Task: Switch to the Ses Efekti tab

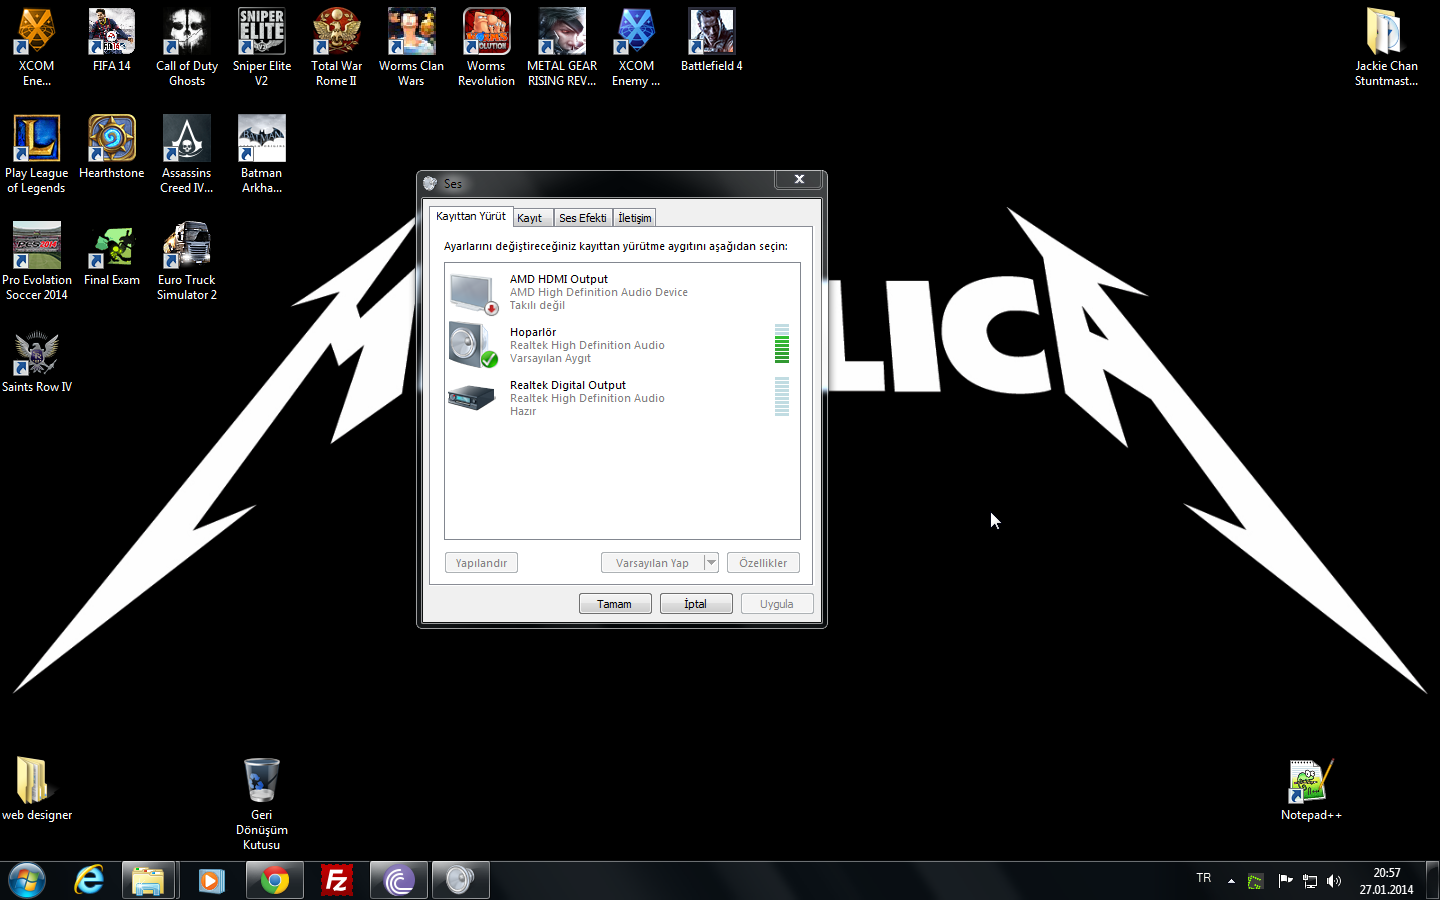Action: click(x=583, y=217)
